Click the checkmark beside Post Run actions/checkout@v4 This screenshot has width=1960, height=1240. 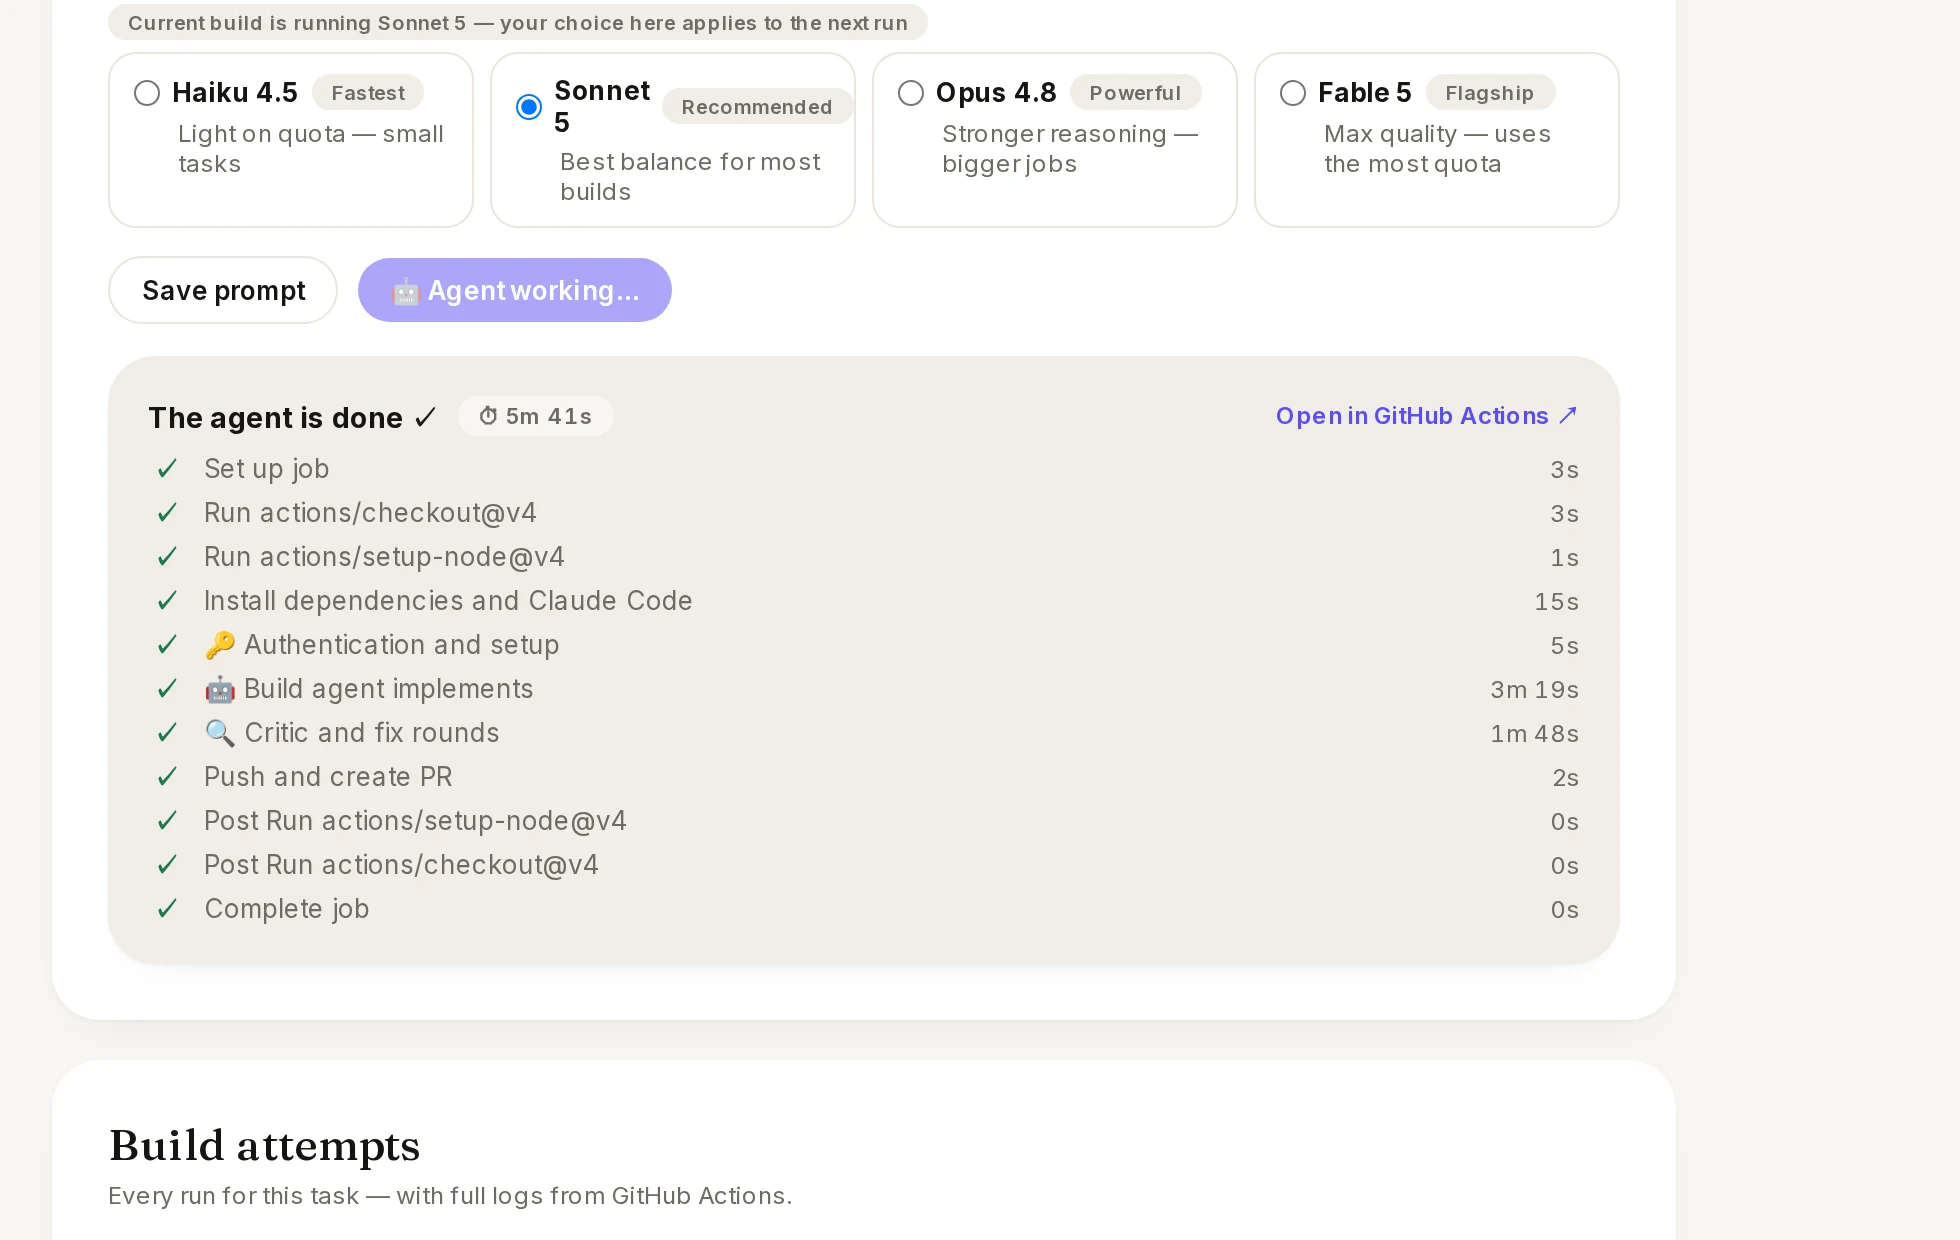pos(167,865)
